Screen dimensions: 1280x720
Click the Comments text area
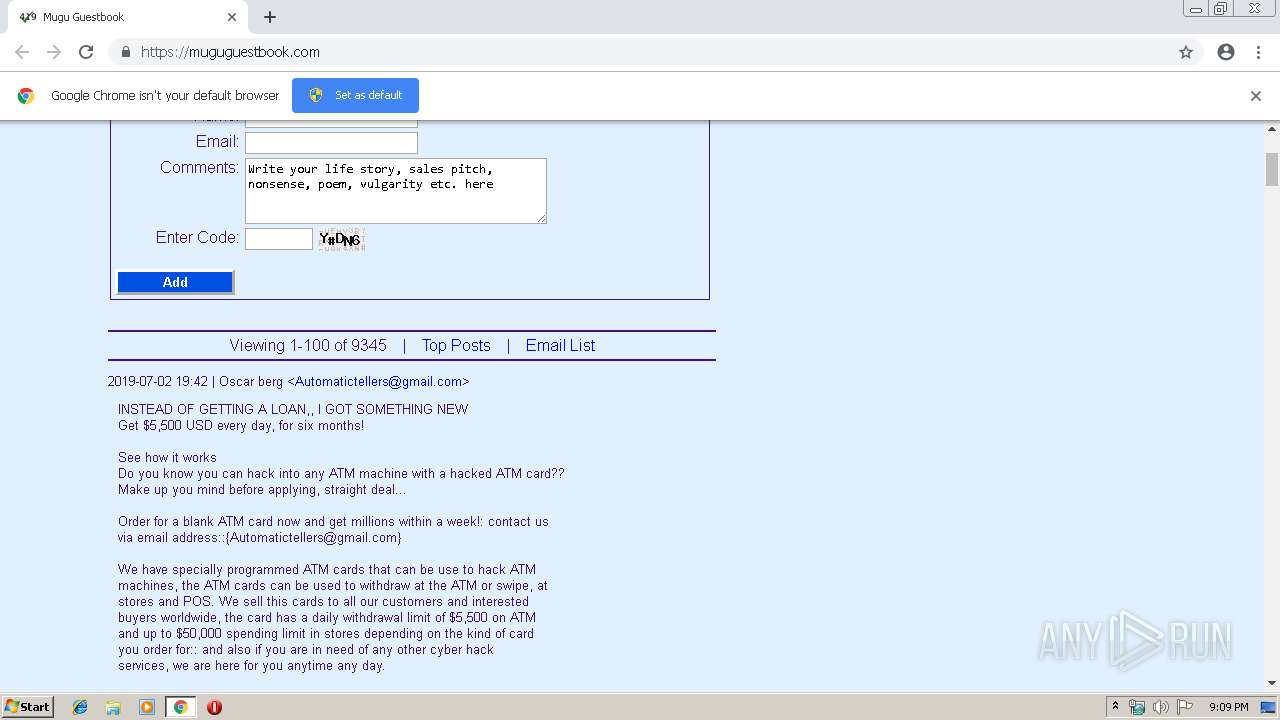click(396, 190)
